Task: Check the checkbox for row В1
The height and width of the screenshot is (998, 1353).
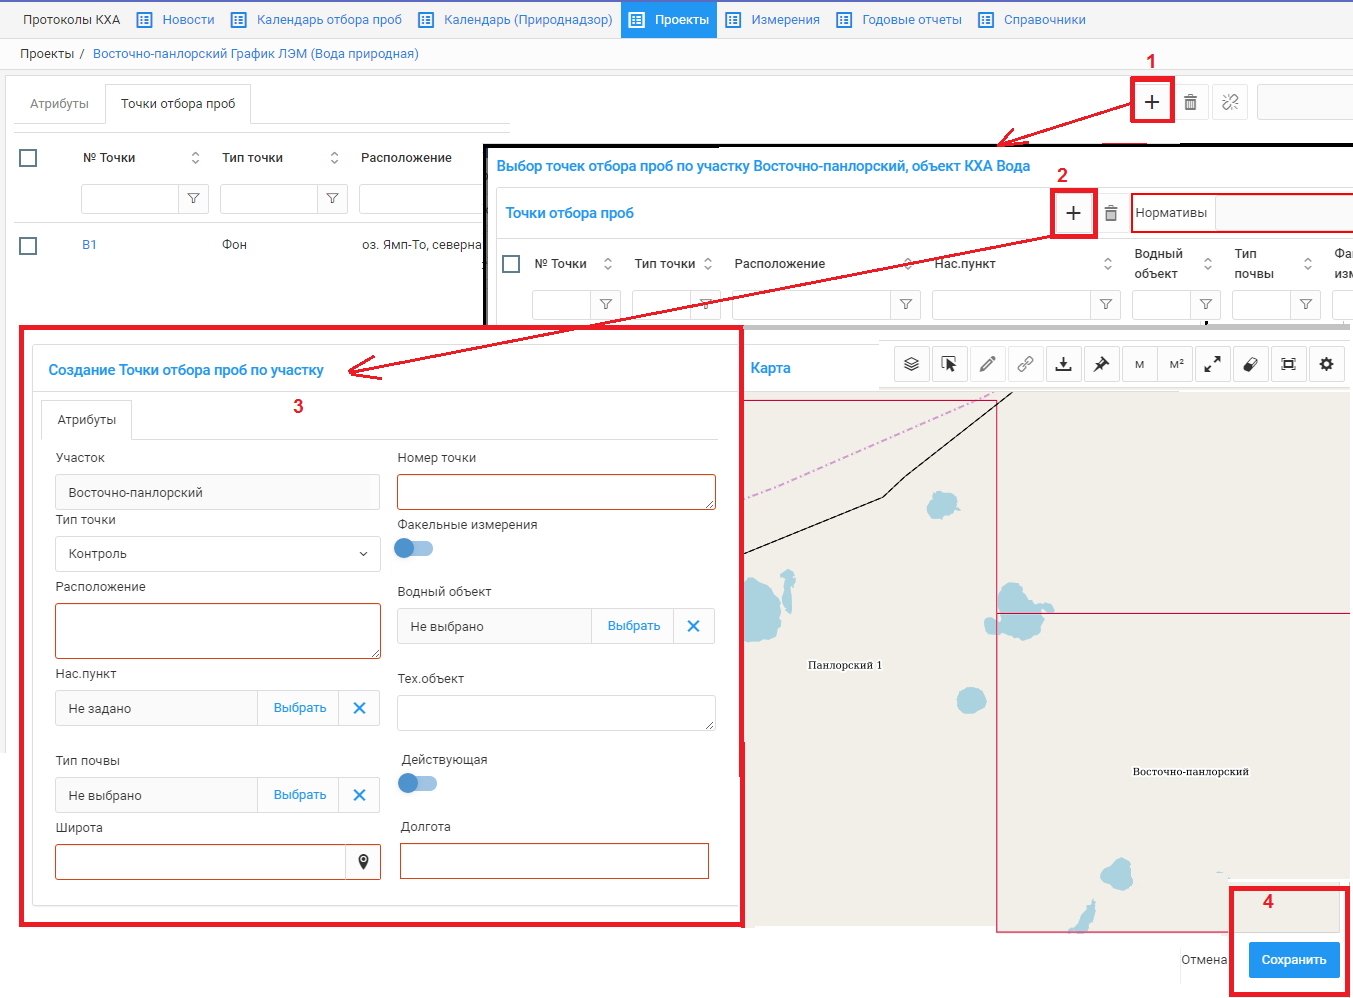Action: [x=28, y=246]
